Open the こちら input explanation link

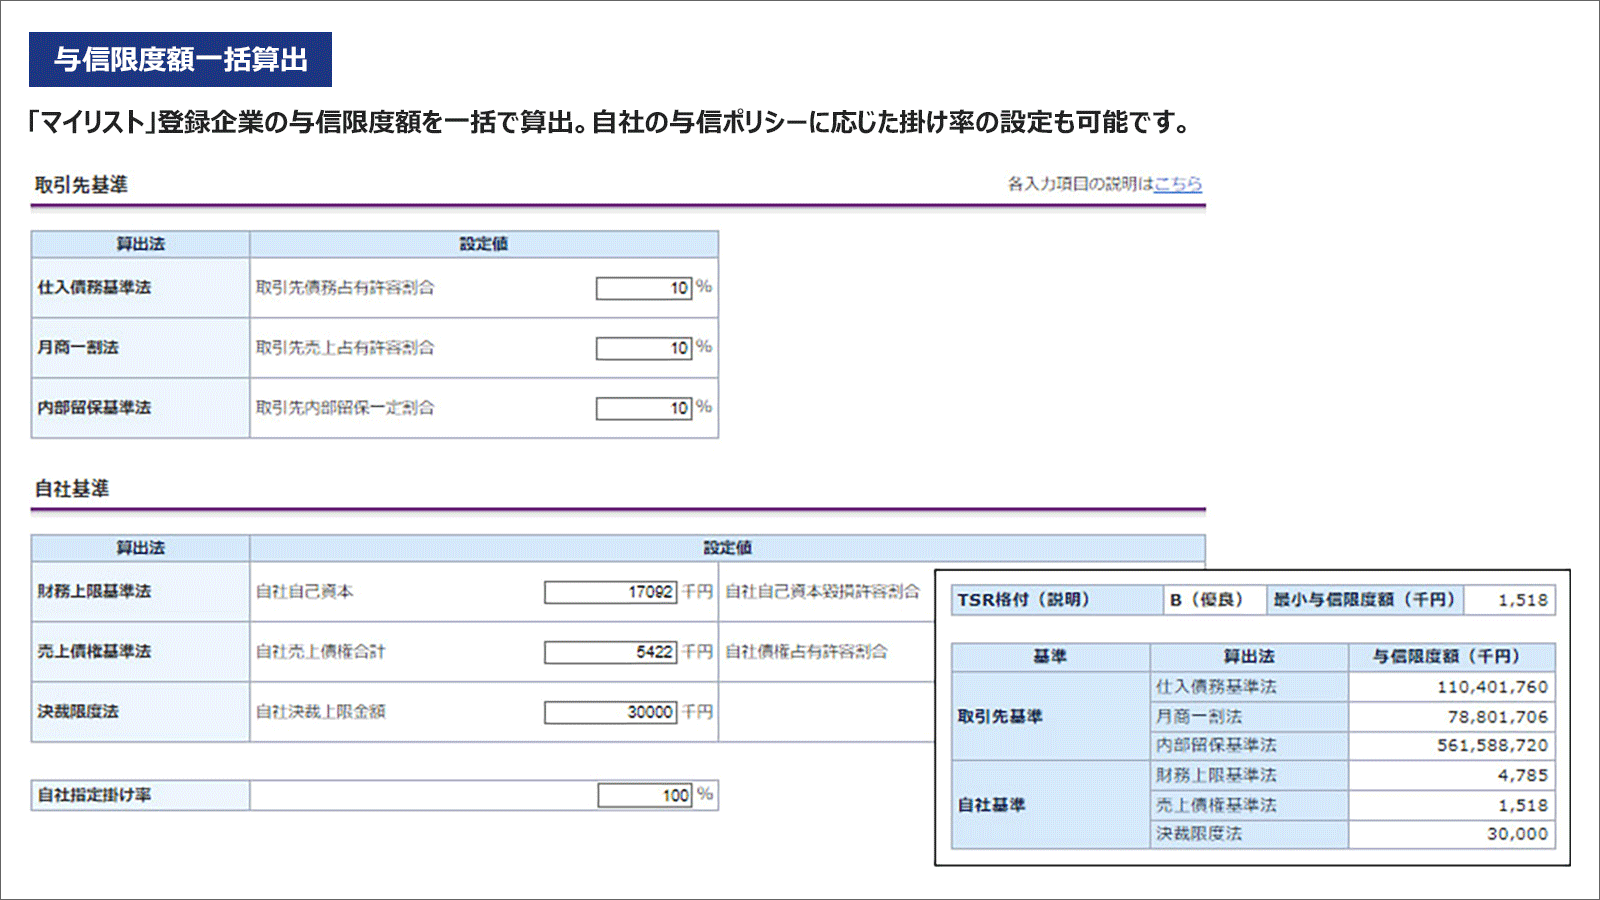pyautogui.click(x=1177, y=184)
